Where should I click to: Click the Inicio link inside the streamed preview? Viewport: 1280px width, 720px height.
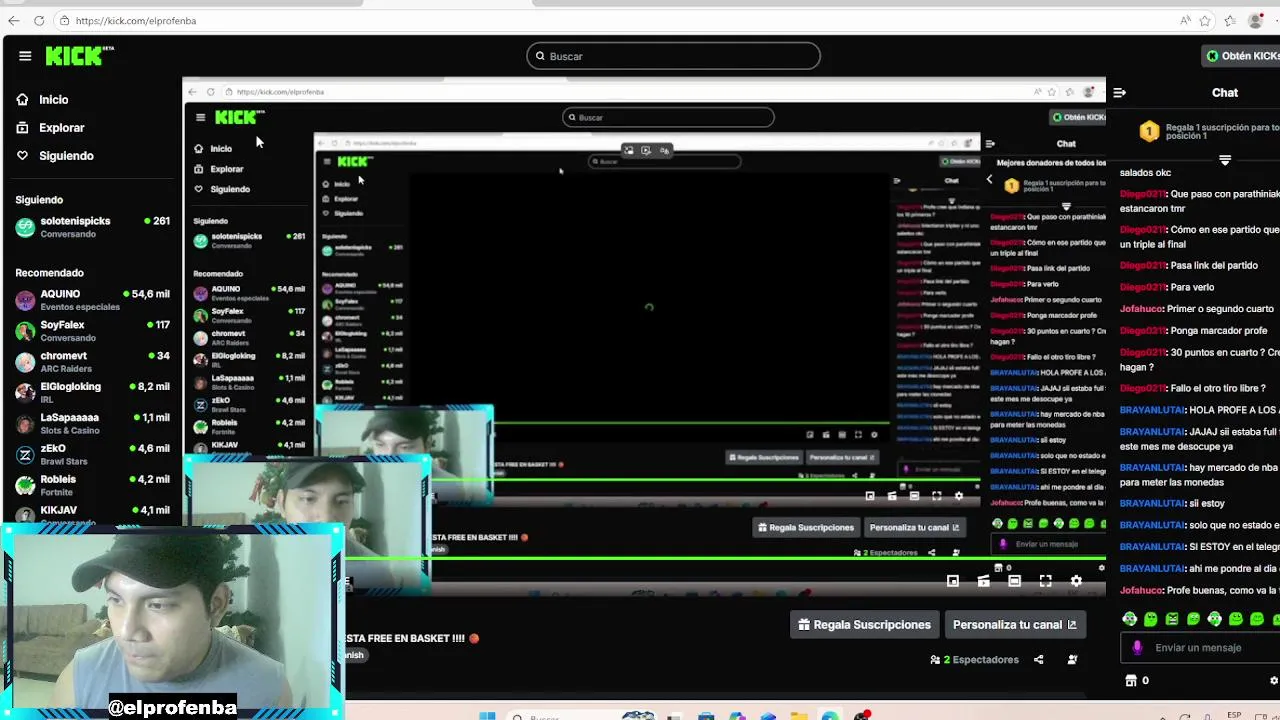(x=221, y=149)
